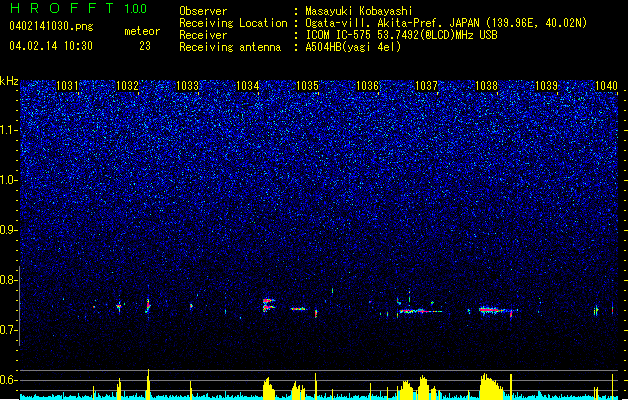Click the time marker 1035
The width and height of the screenshot is (629, 400).
click(x=307, y=86)
